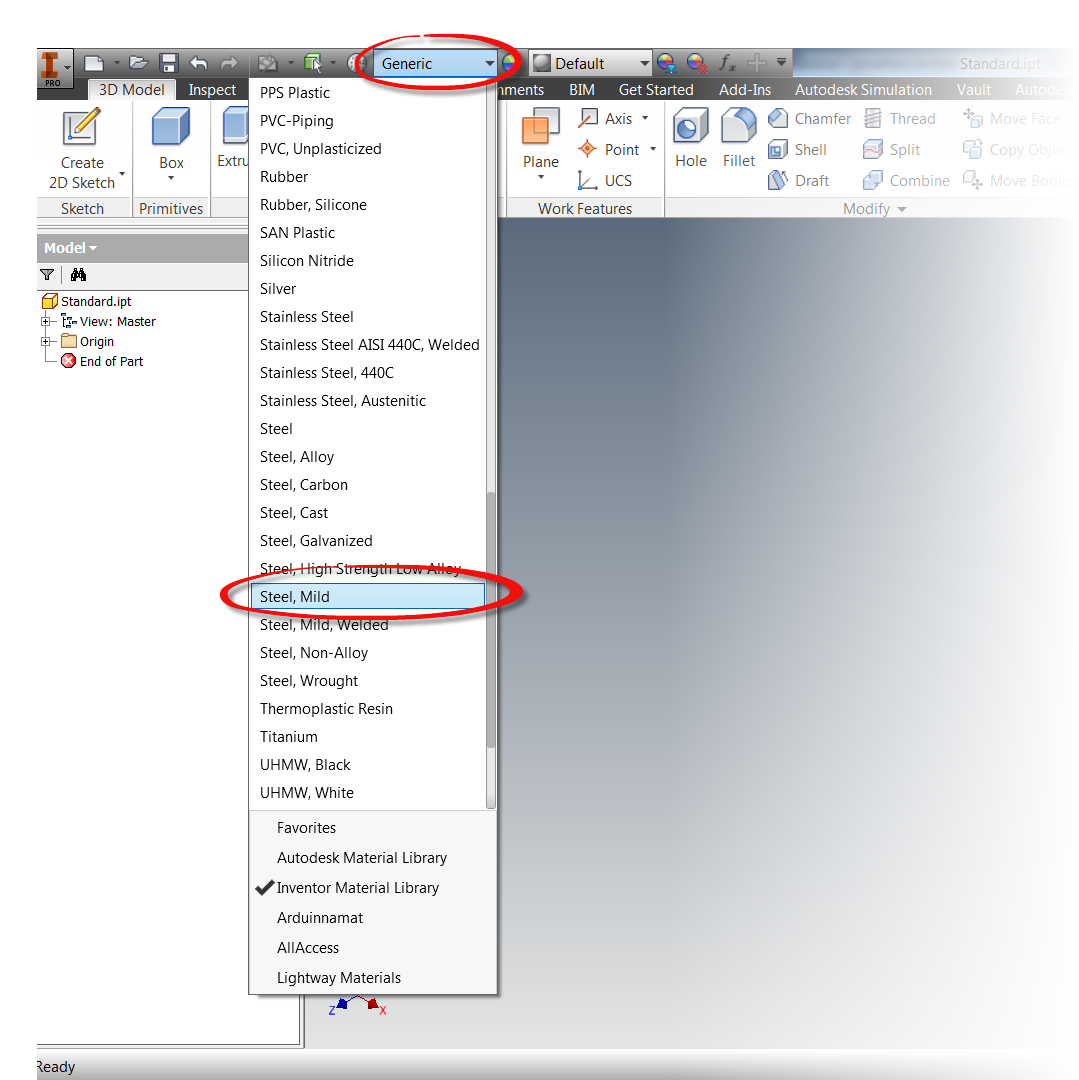
Task: Select End of Part marker
Action: [102, 362]
